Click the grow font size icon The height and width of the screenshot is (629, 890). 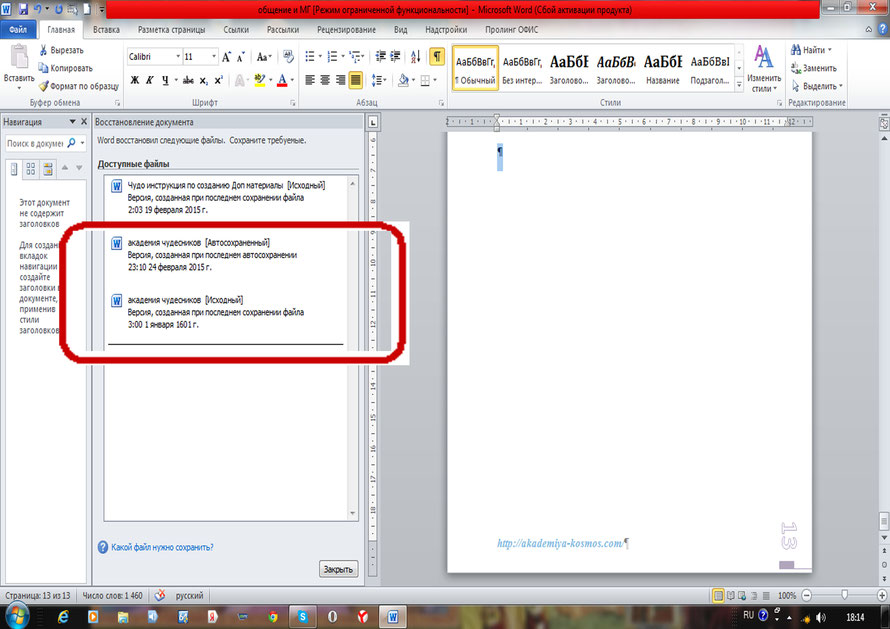click(226, 57)
